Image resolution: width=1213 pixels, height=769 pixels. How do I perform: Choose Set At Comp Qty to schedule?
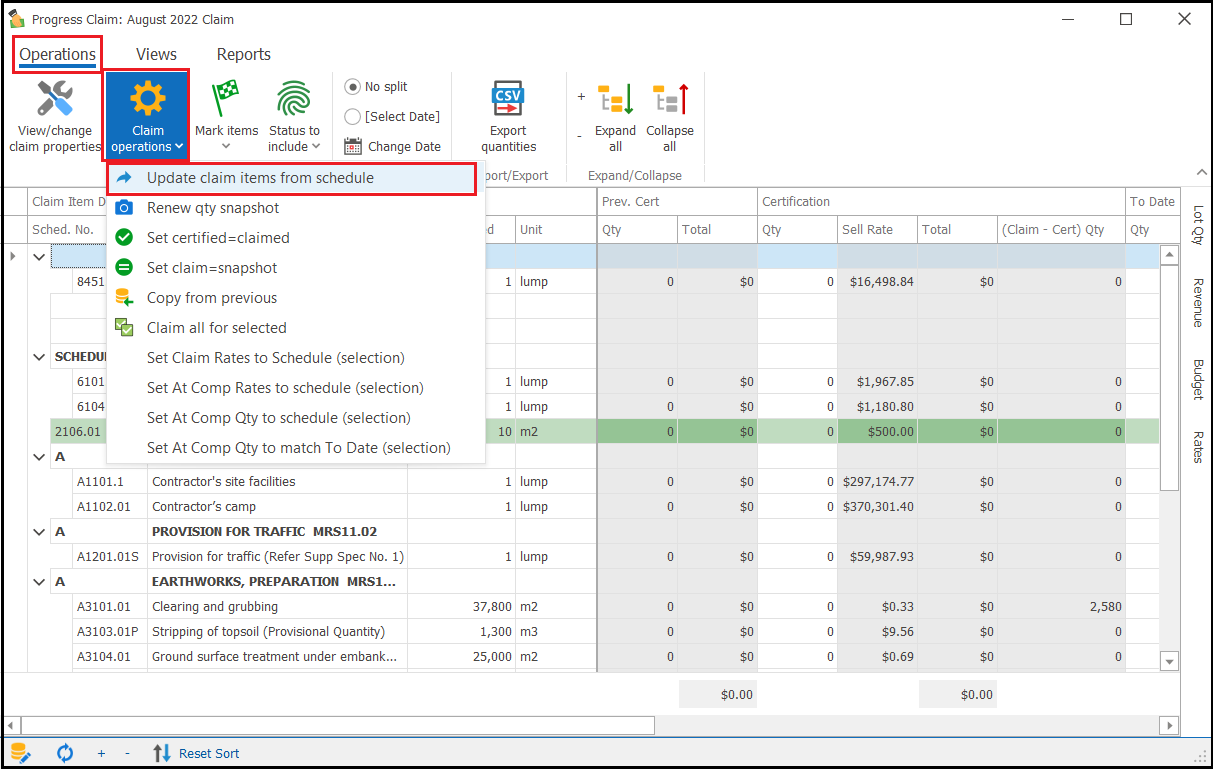click(296, 418)
